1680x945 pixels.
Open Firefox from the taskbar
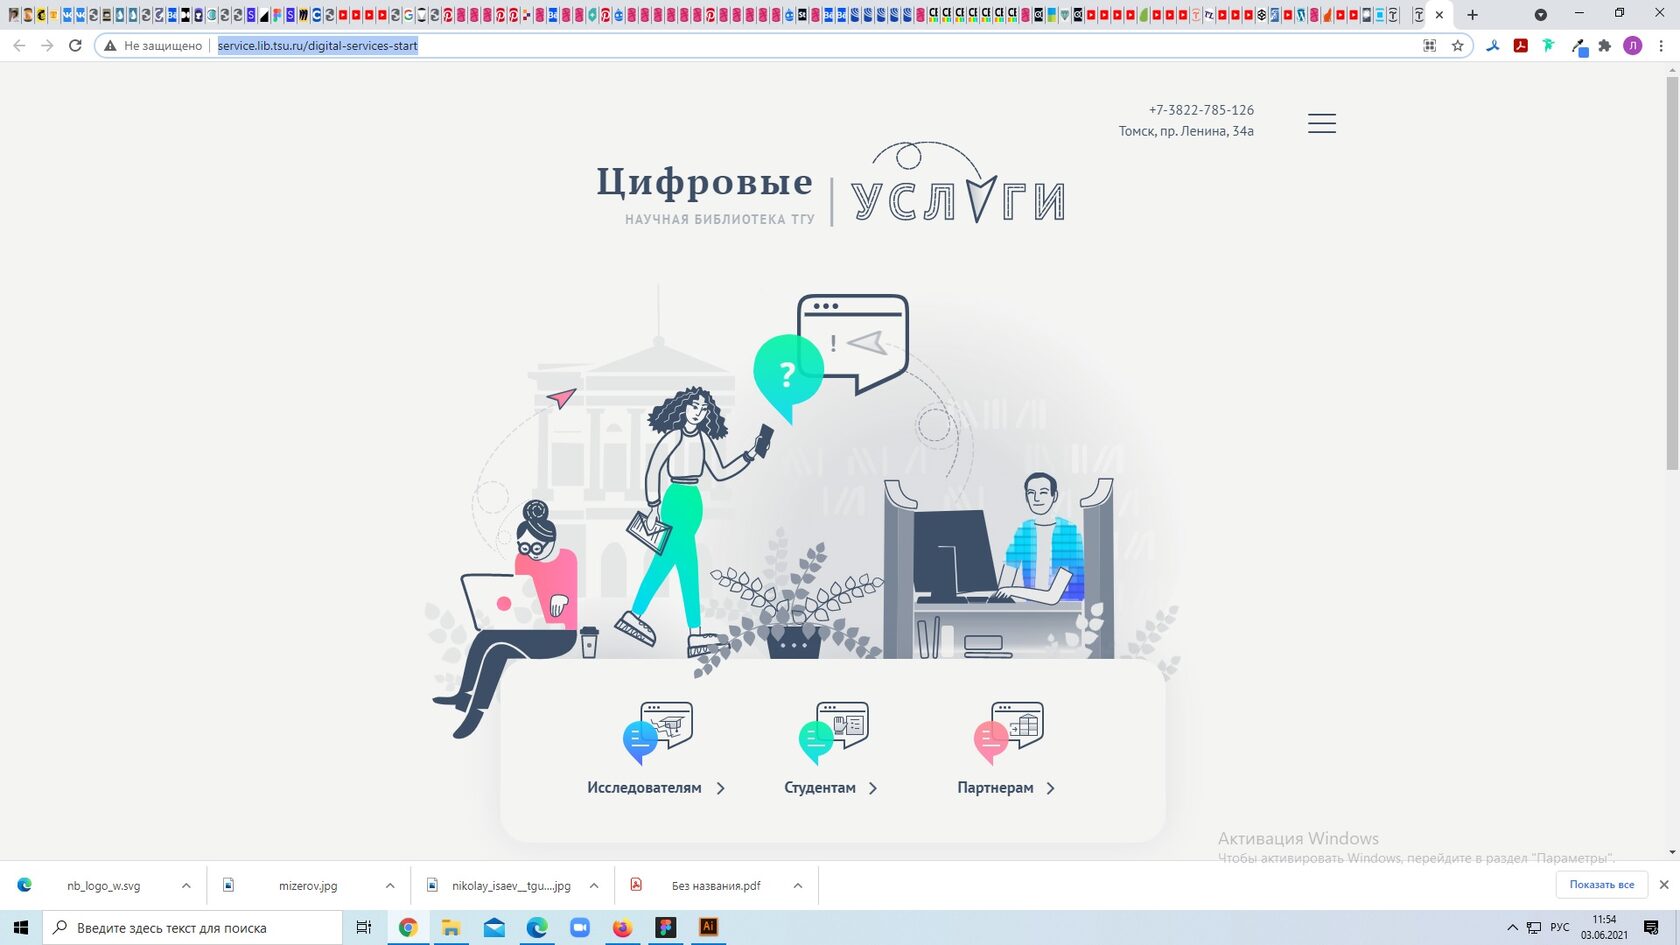pos(622,928)
